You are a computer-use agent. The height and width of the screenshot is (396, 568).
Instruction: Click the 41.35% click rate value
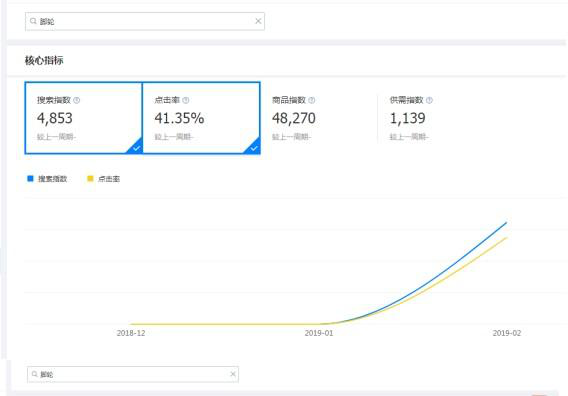tap(179, 118)
